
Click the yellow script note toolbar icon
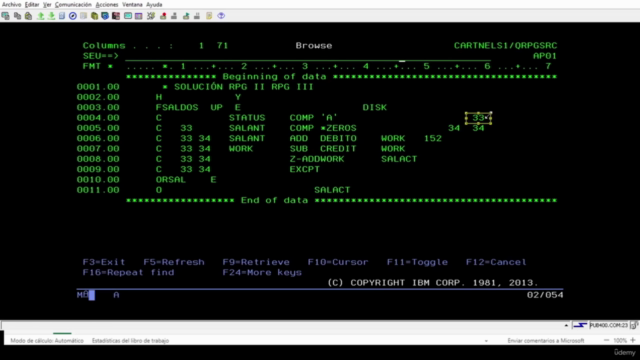(209, 16)
